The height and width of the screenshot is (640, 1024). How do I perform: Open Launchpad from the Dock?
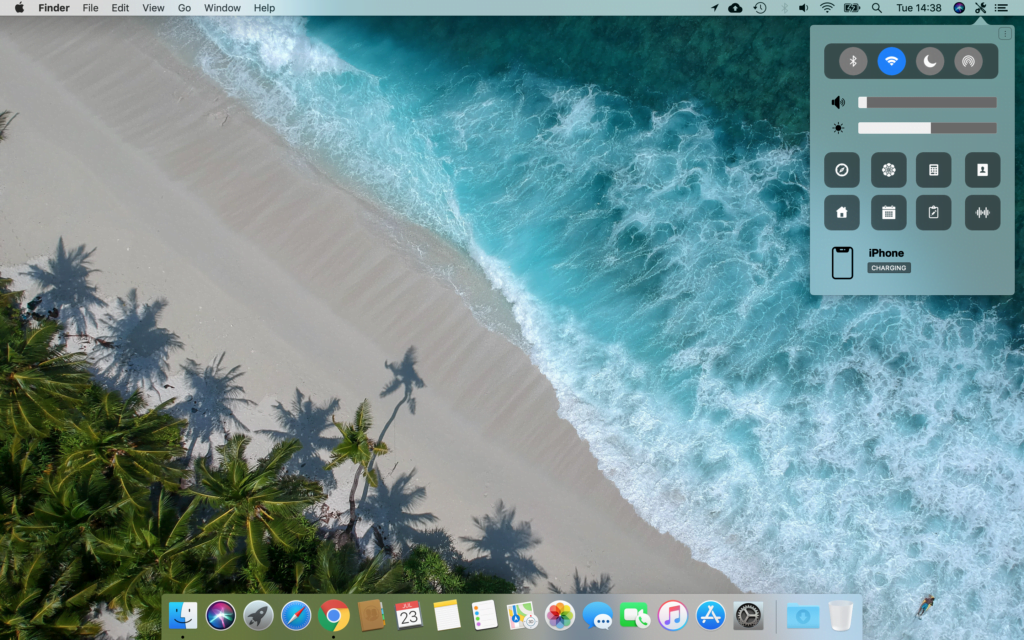tap(259, 615)
